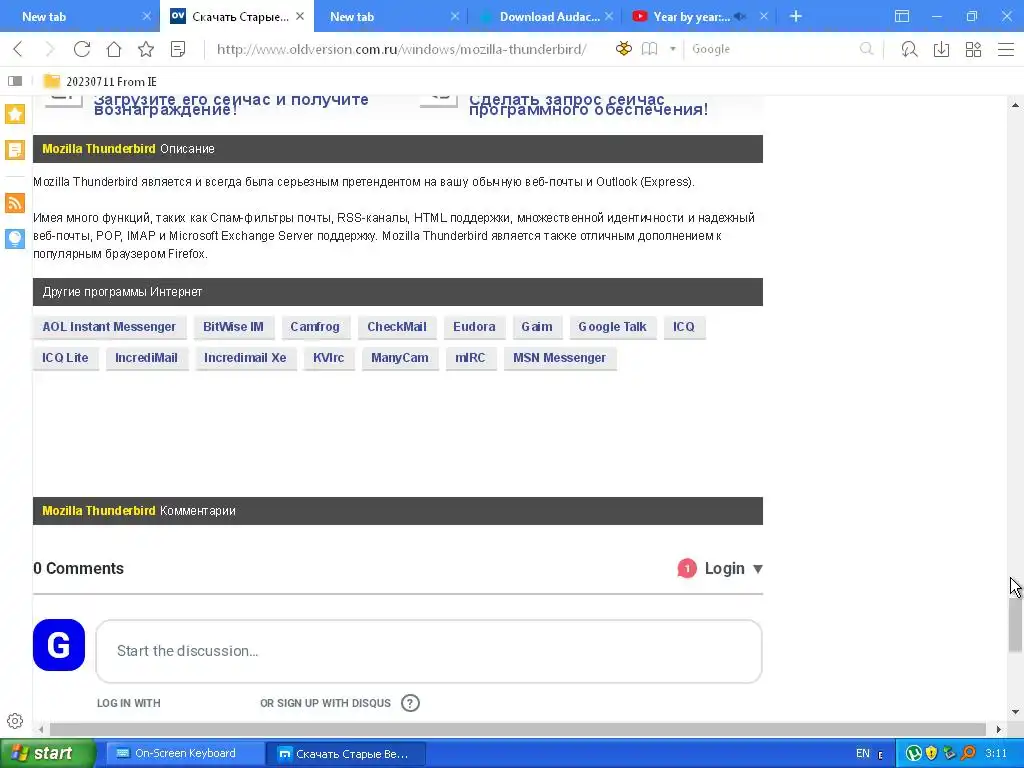Image resolution: width=1024 pixels, height=768 pixels.
Task: Focus the Google search box
Action: pos(774,49)
